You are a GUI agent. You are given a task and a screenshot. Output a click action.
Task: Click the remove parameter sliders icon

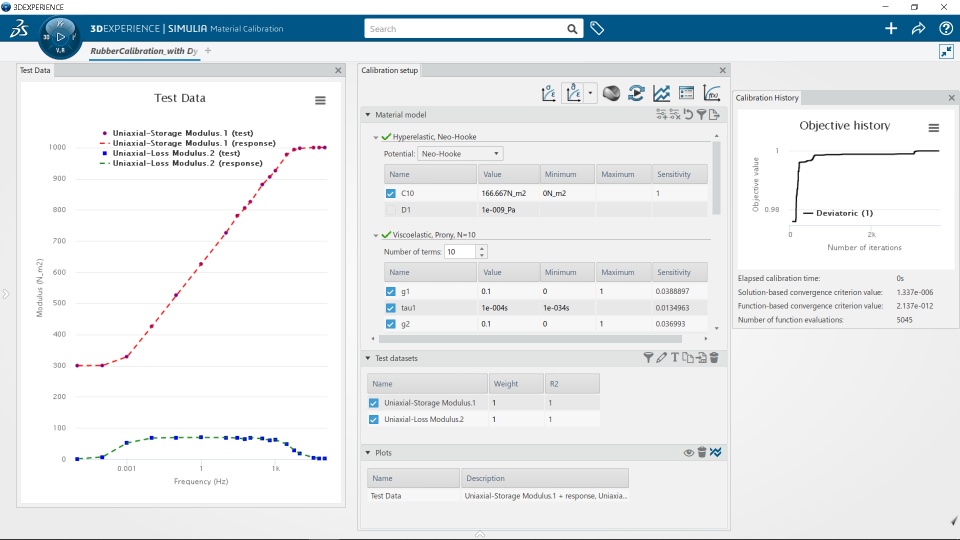tap(675, 114)
